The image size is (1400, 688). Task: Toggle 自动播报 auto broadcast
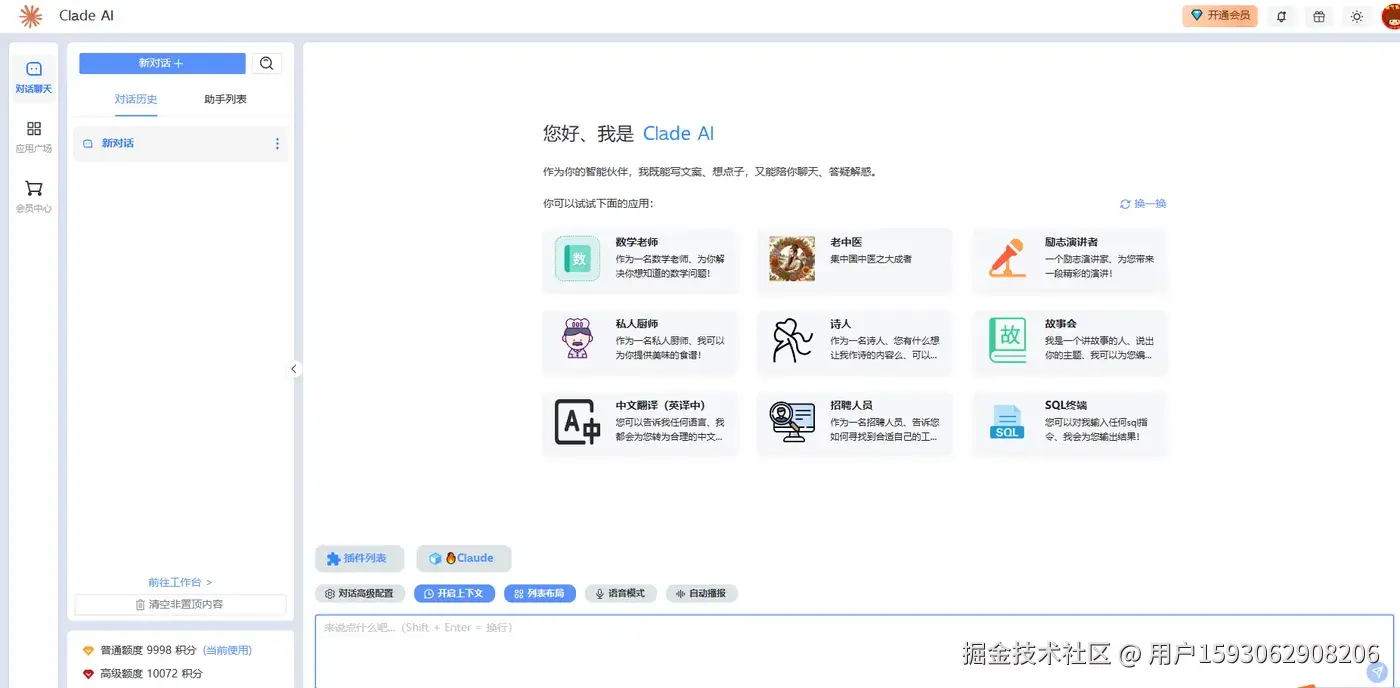(x=702, y=593)
